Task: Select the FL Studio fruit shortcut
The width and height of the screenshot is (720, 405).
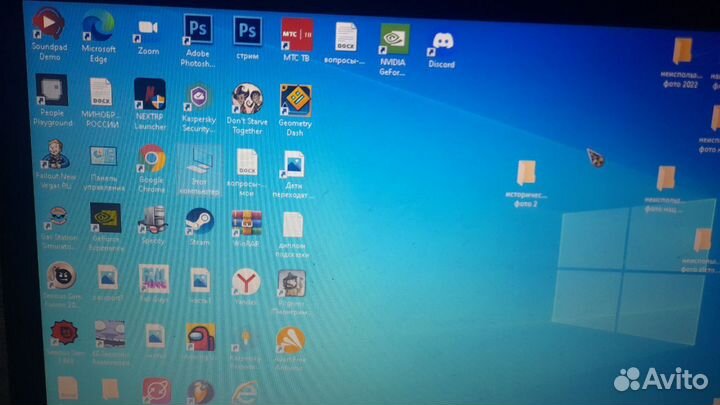Action: point(201,392)
